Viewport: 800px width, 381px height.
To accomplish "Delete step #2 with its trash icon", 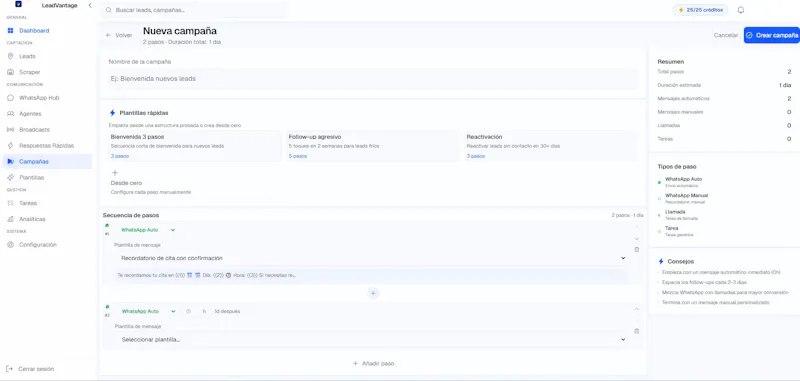I will (636, 331).
